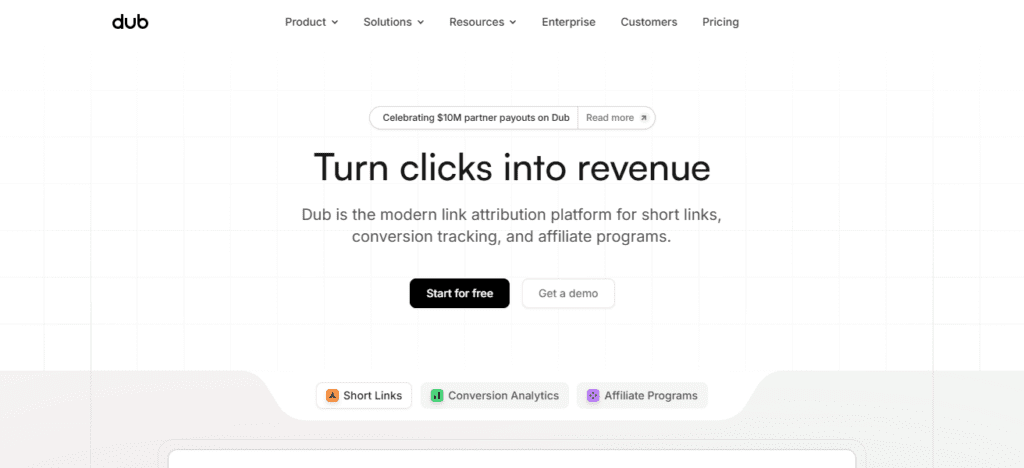1024x468 pixels.
Task: Open the Read more link
Action: 616,118
